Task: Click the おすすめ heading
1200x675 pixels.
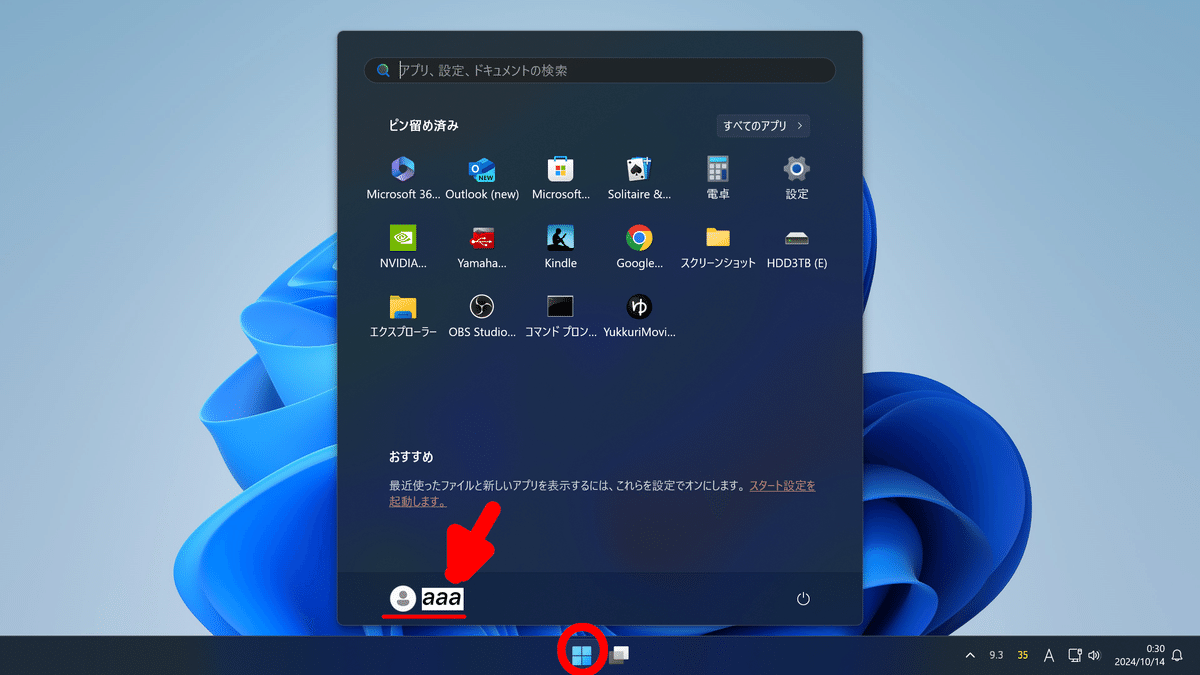Action: point(411,457)
